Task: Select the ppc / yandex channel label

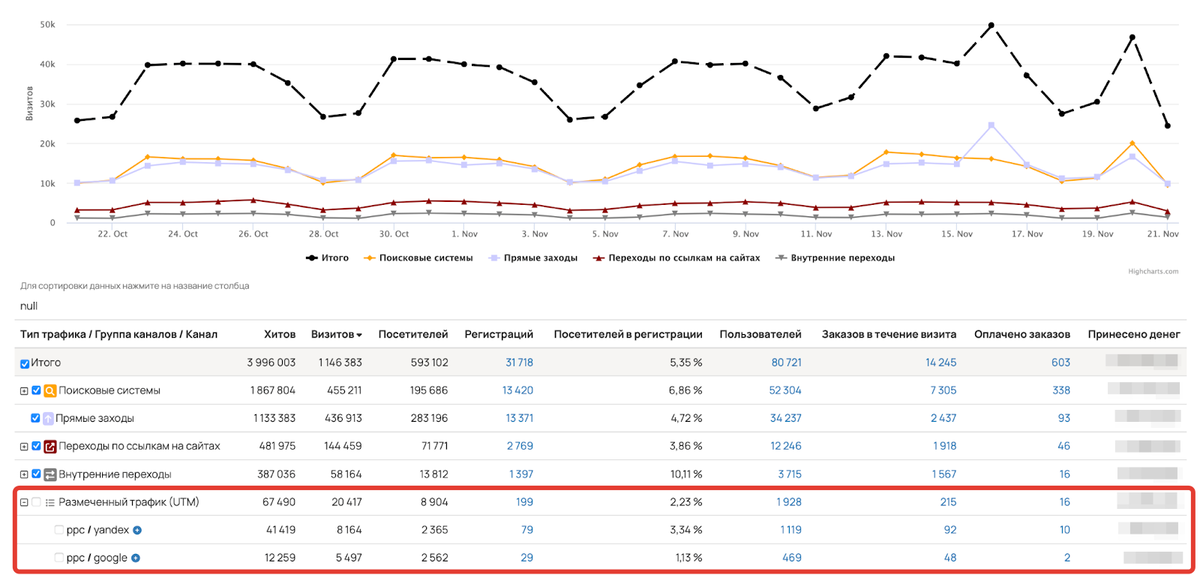Action: tap(98, 530)
